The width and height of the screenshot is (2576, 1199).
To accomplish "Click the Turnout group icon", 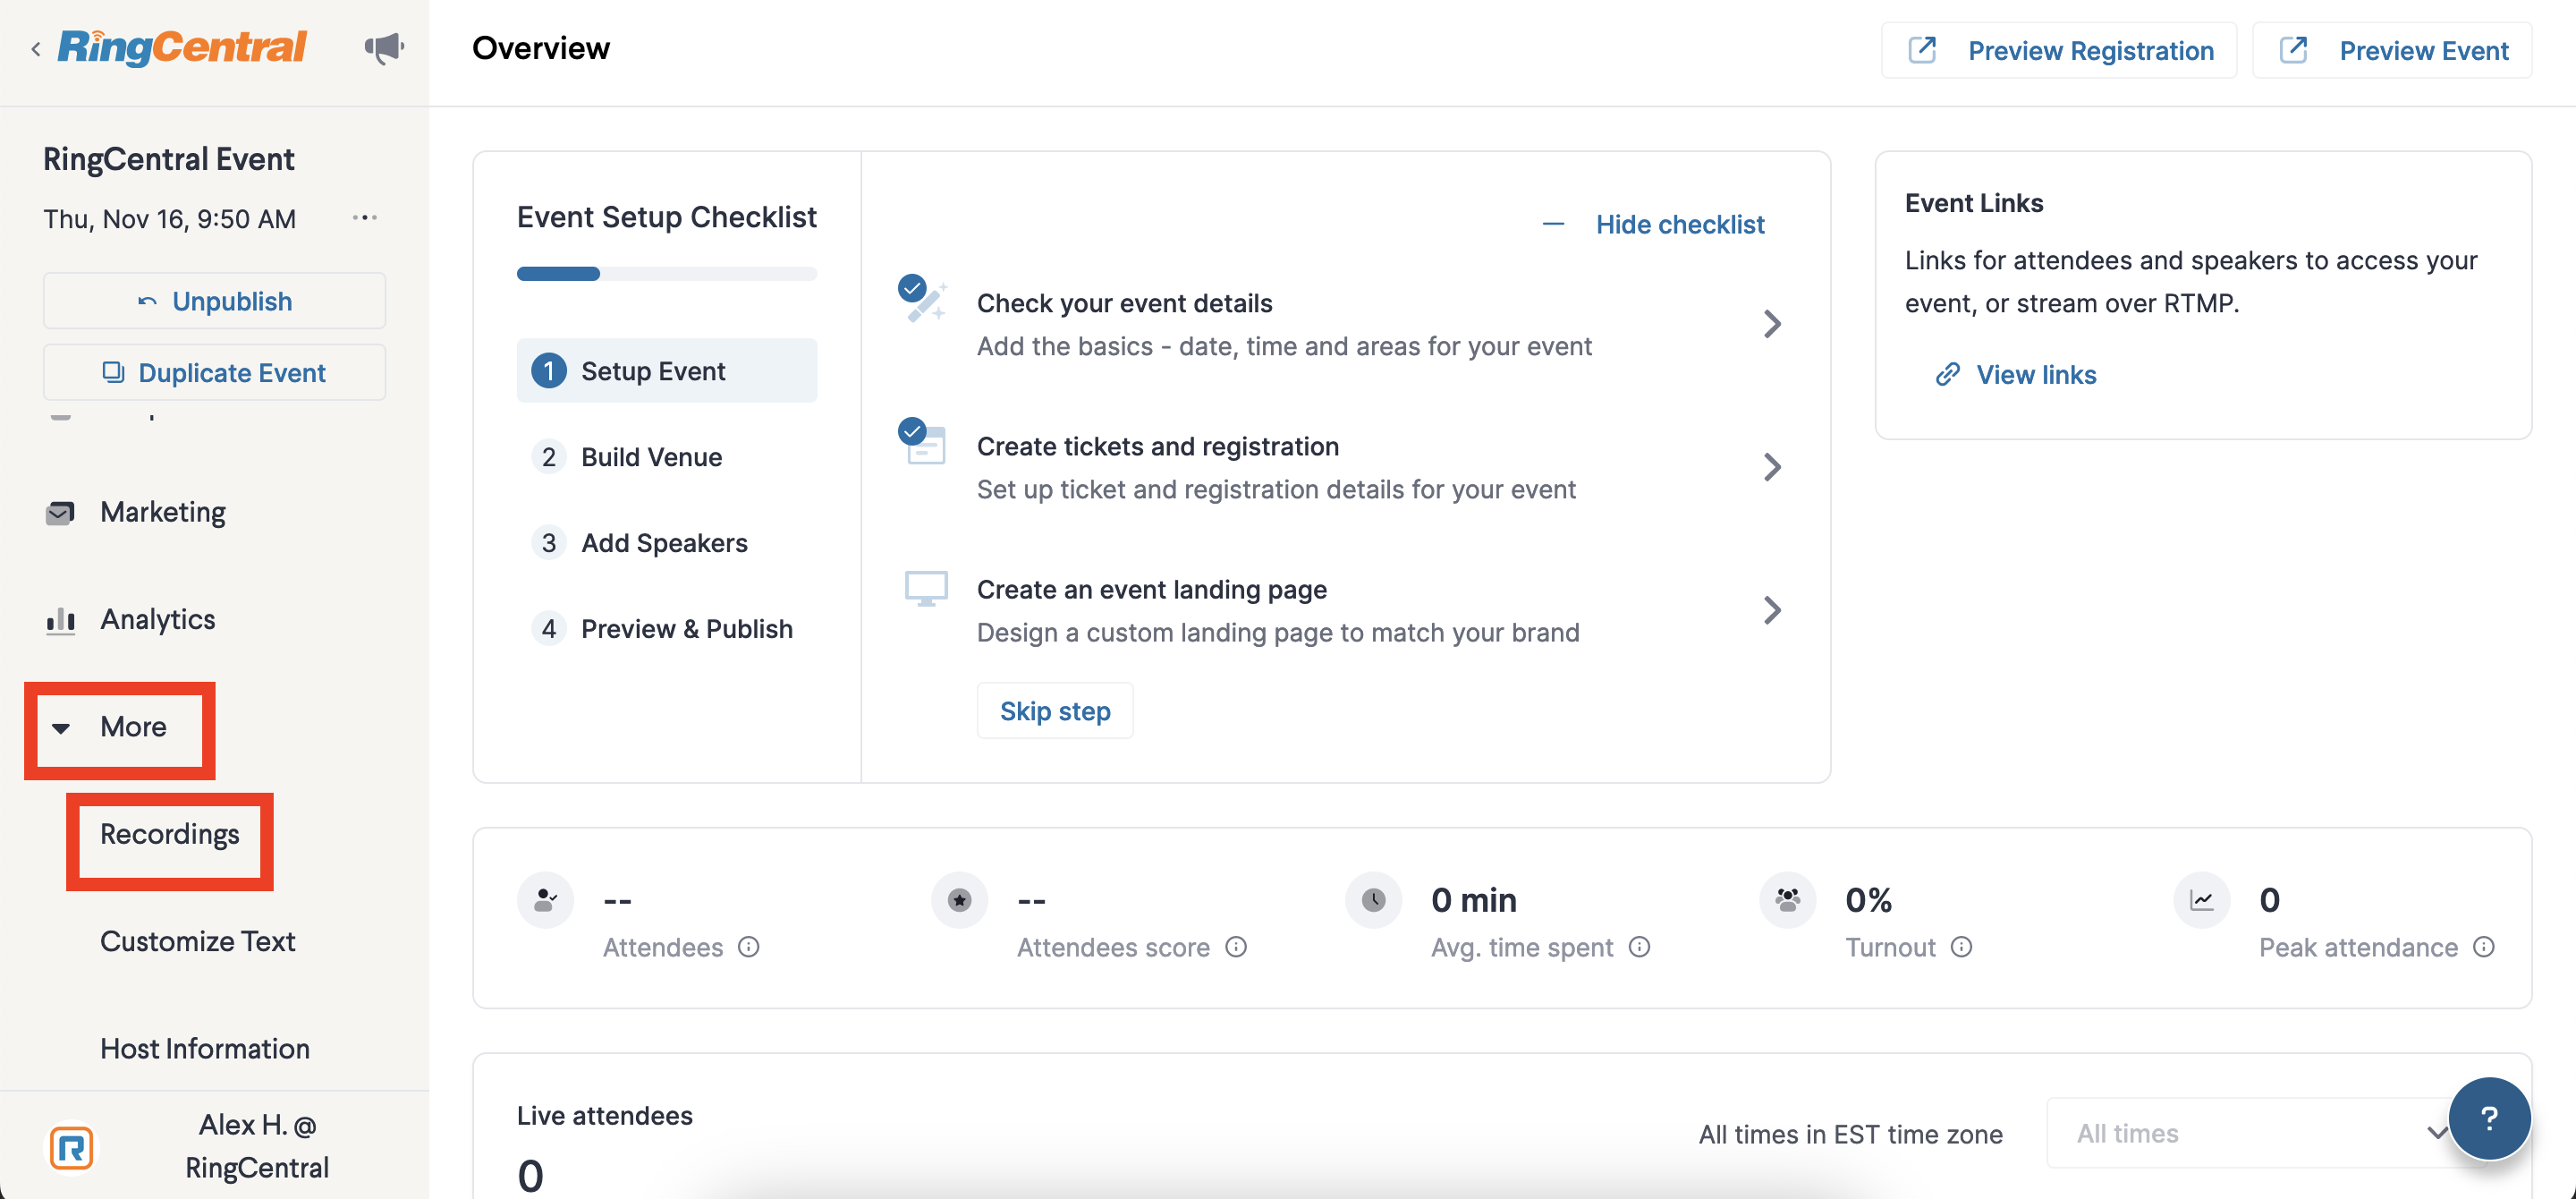I will (1787, 900).
